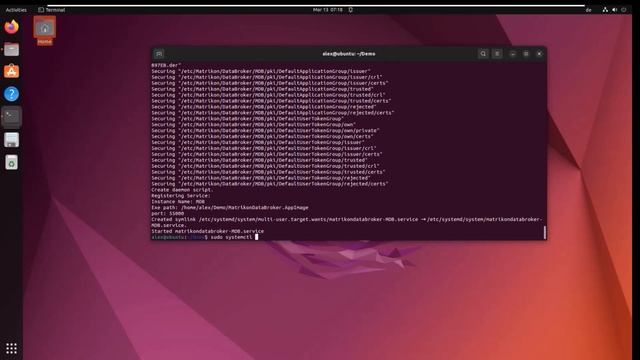This screenshot has height=360, width=640.
Task: Click the 'Exe path' AppImage line
Action: [x=230, y=207]
